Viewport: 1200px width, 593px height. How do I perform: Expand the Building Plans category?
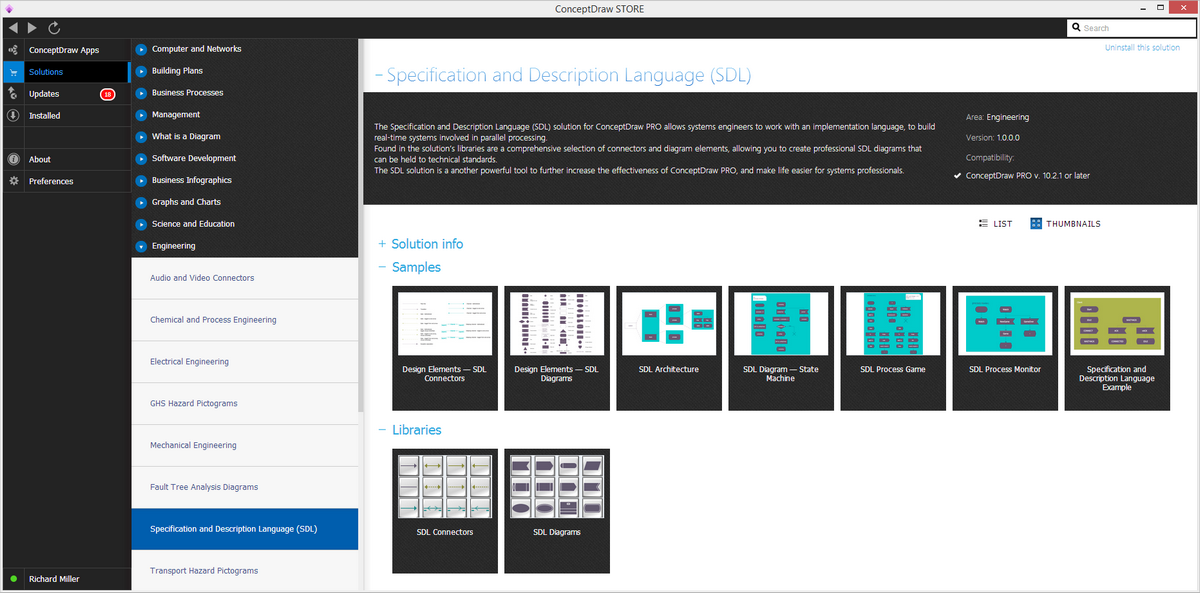point(142,71)
